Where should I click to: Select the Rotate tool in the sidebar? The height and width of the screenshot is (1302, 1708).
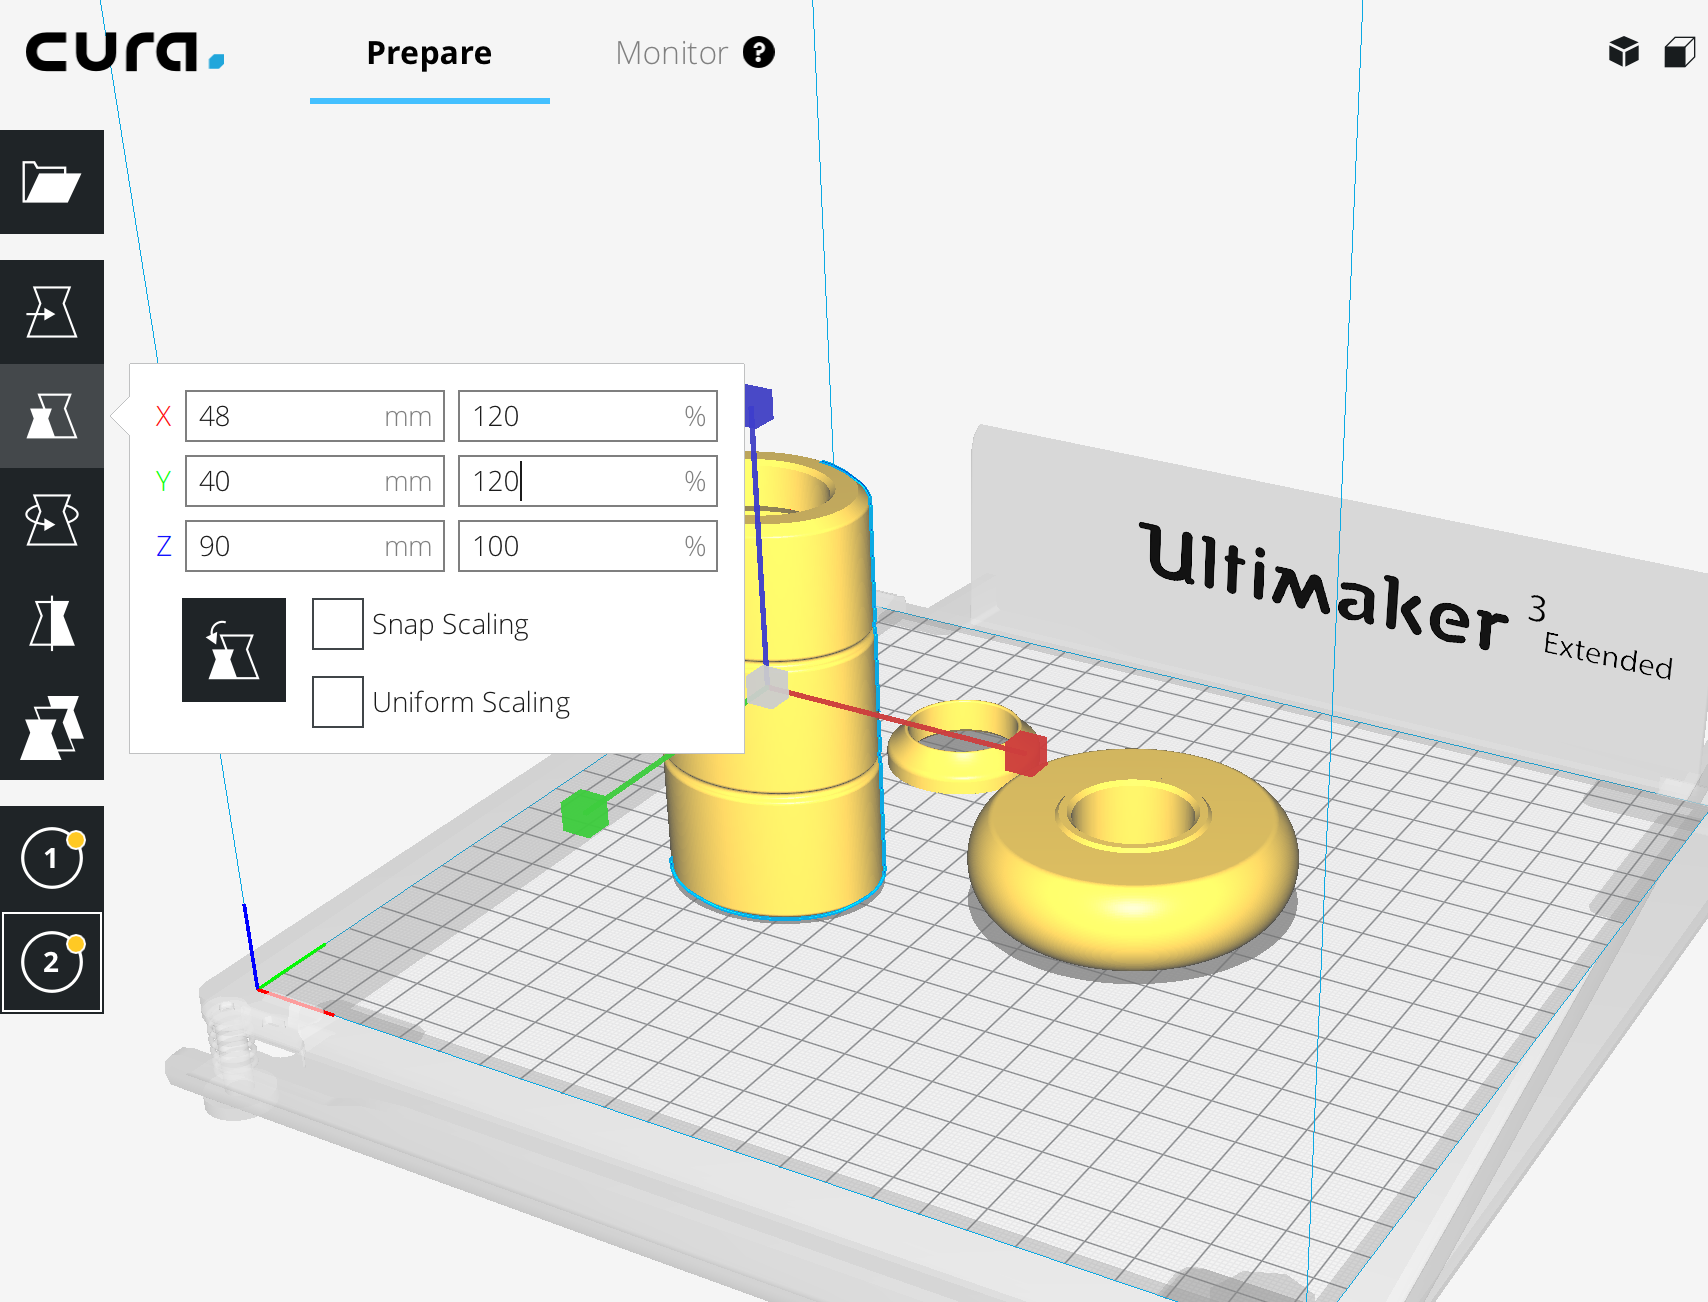click(52, 520)
